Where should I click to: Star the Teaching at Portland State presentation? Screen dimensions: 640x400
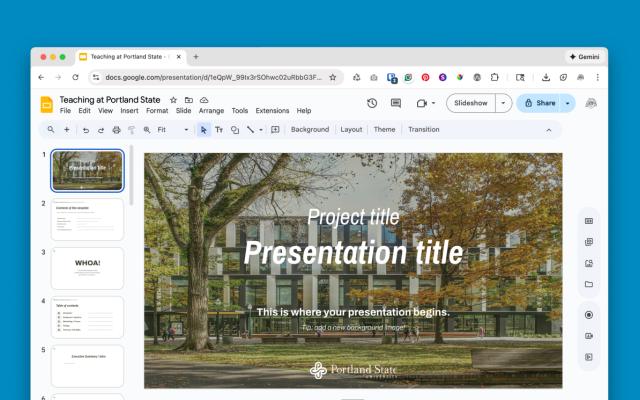(x=173, y=100)
